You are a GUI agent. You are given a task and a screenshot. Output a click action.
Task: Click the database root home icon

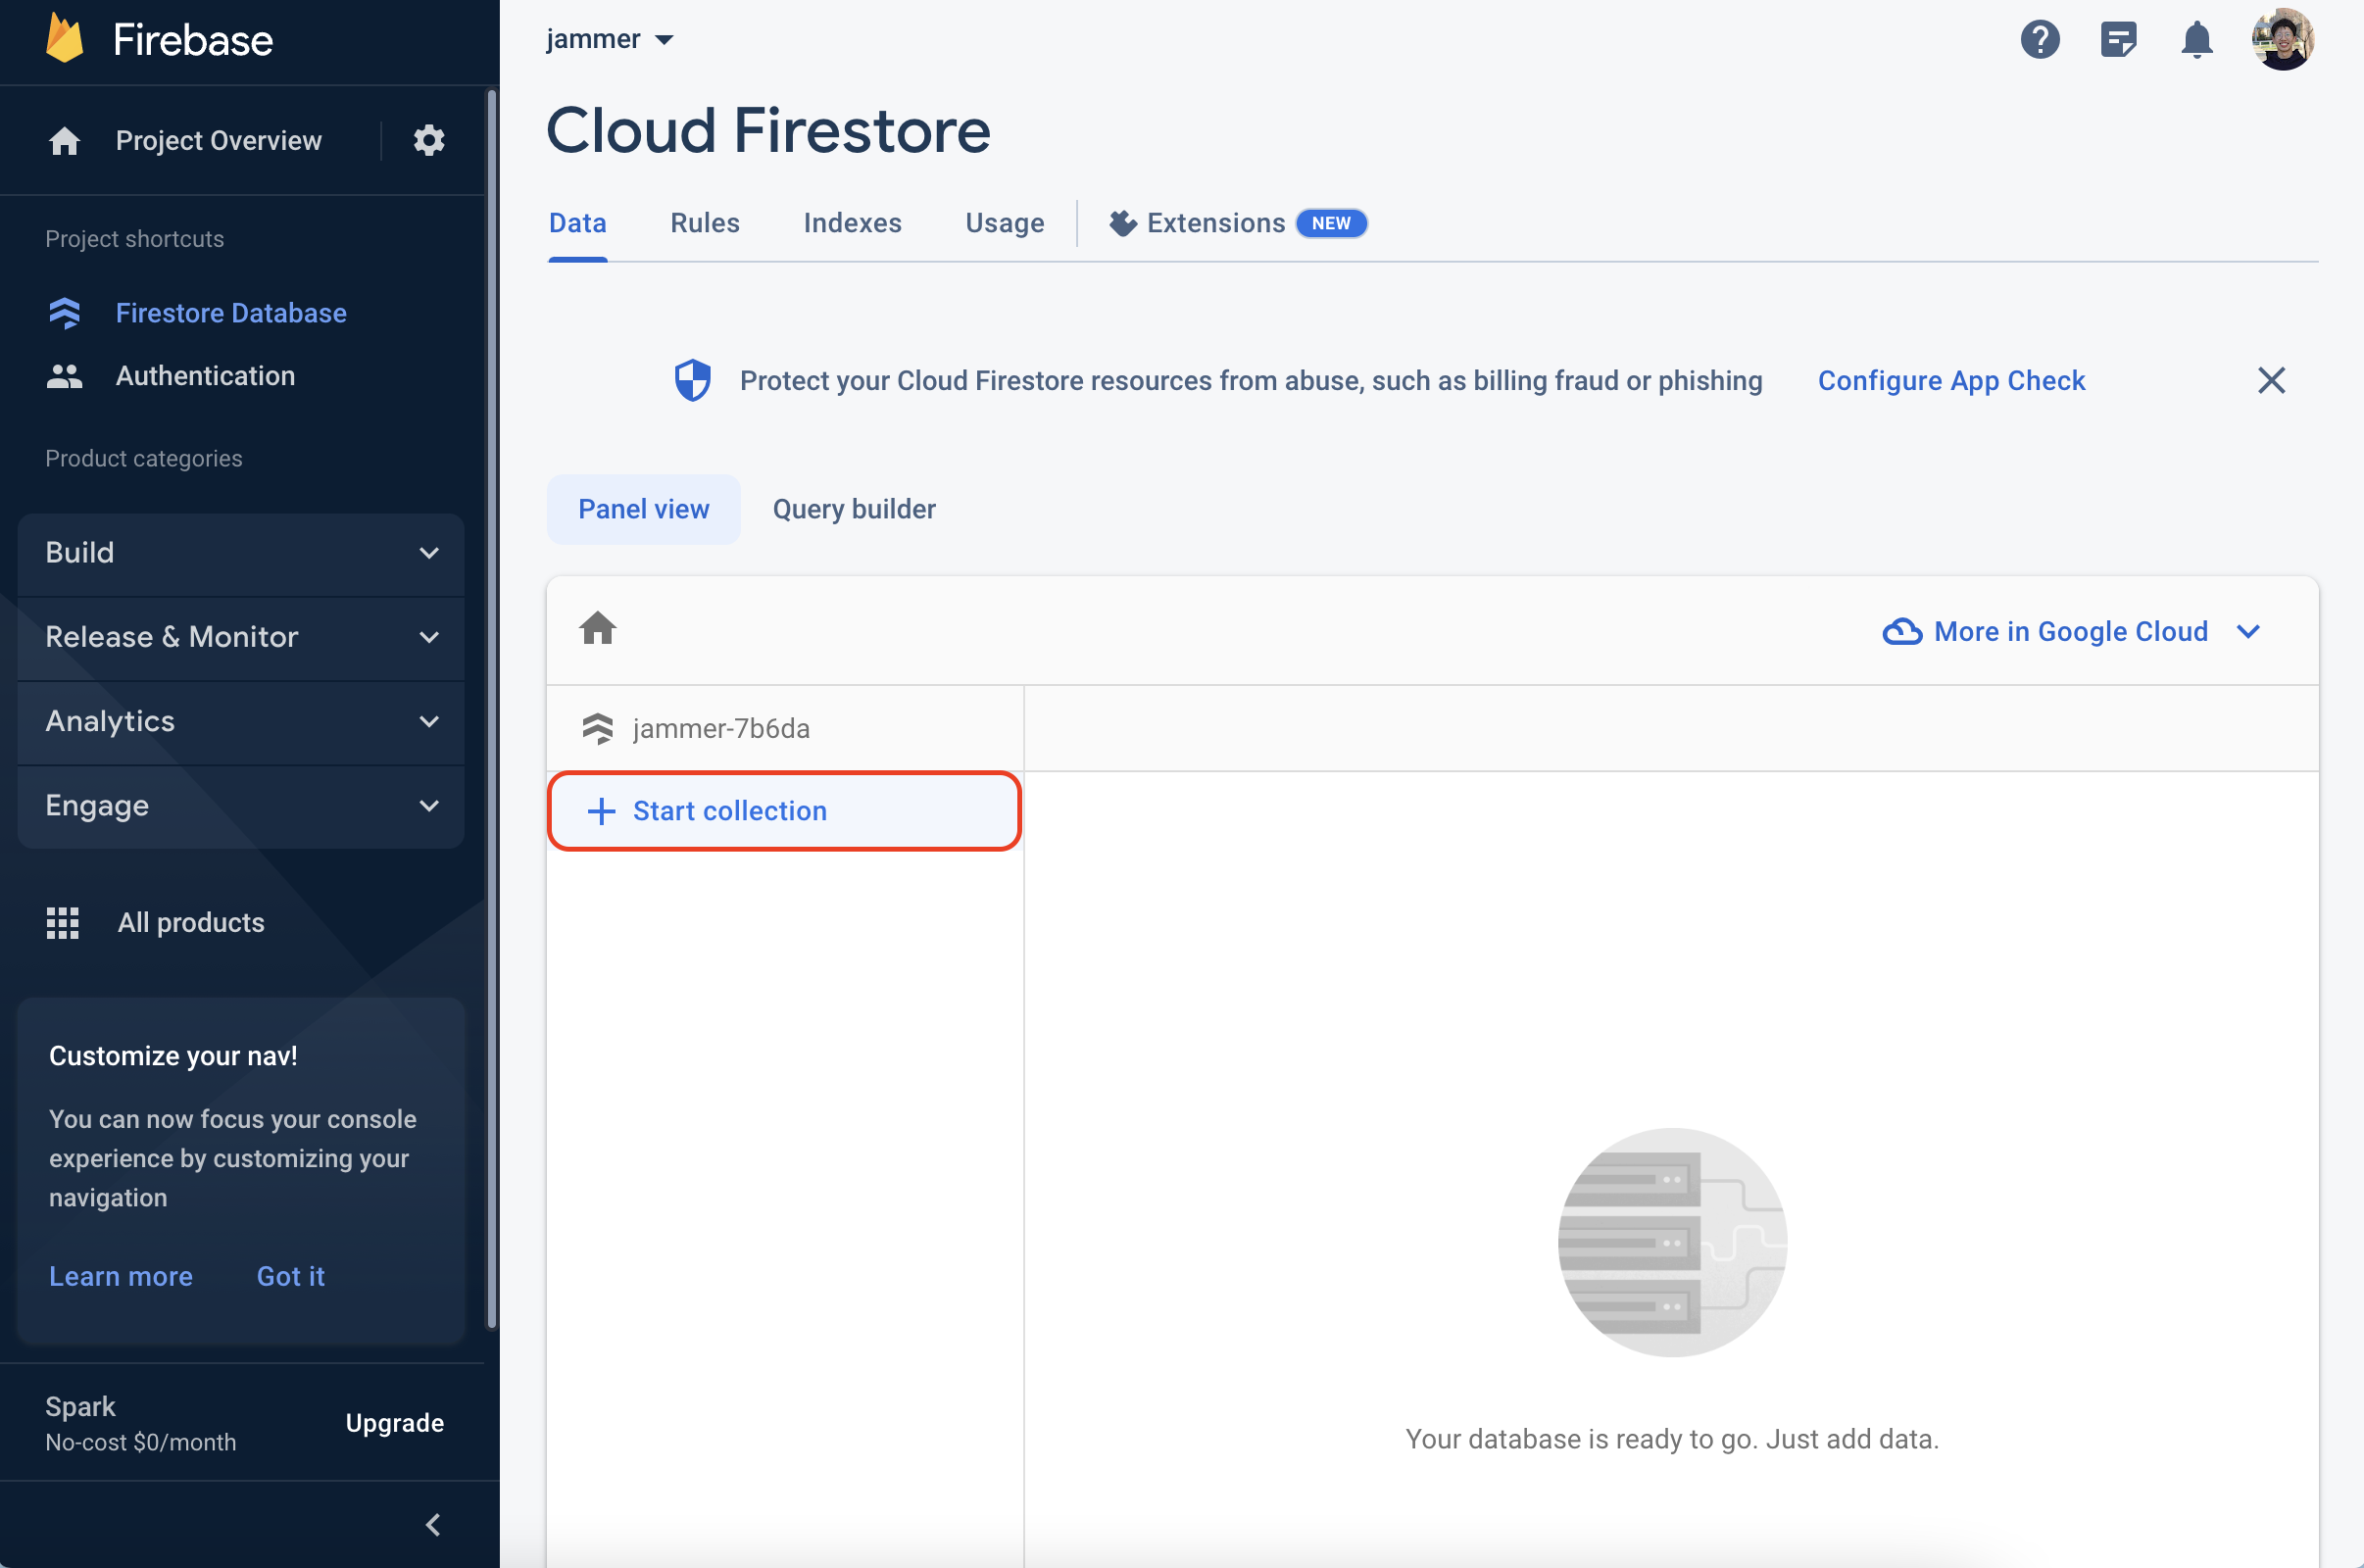tap(598, 628)
